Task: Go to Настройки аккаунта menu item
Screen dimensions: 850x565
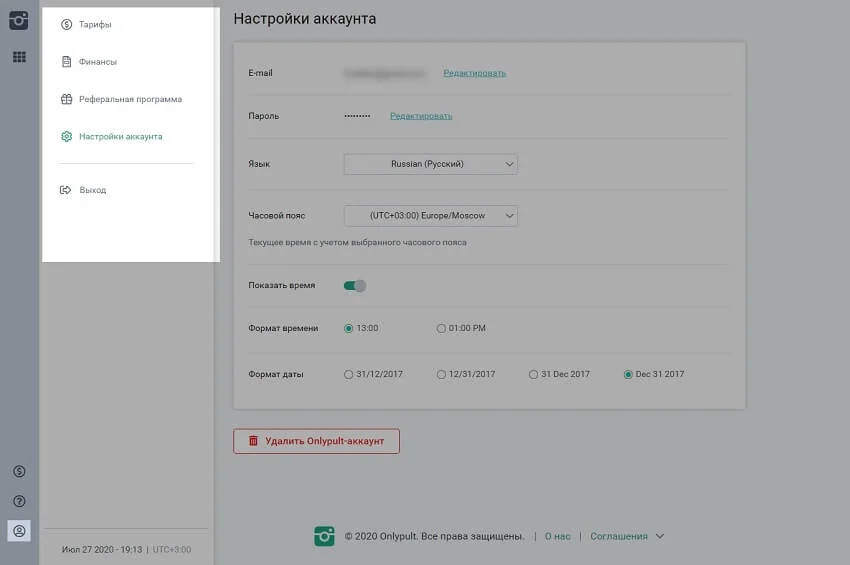Action: point(120,136)
